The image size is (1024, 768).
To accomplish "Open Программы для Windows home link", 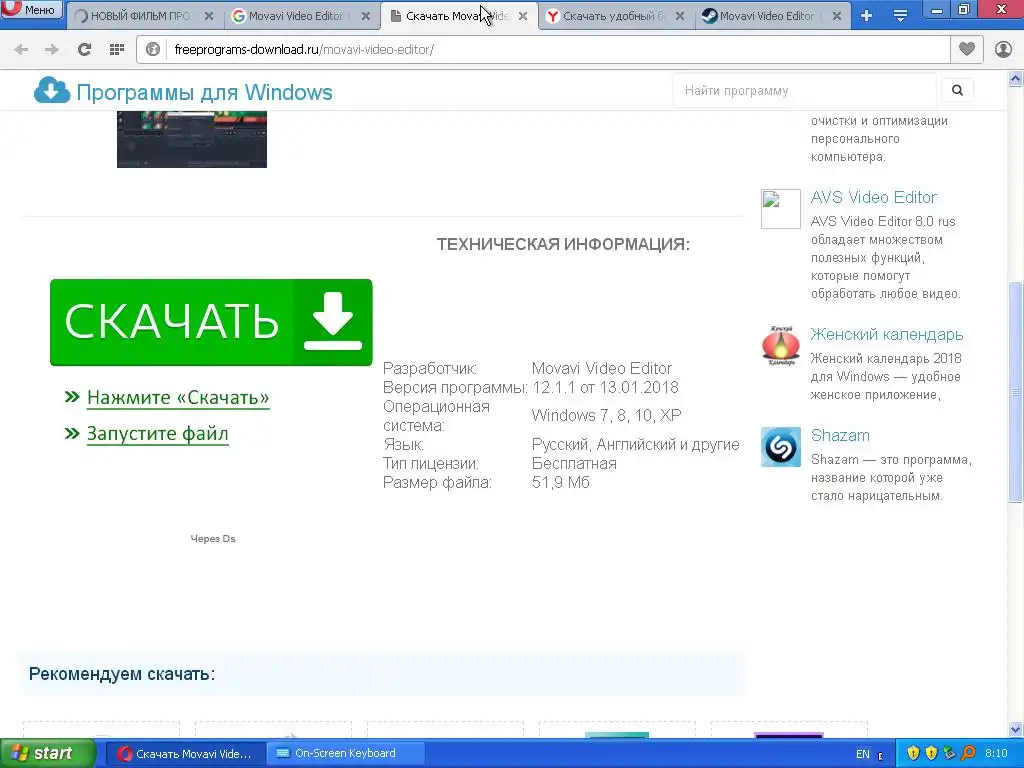I will pyautogui.click(x=204, y=92).
